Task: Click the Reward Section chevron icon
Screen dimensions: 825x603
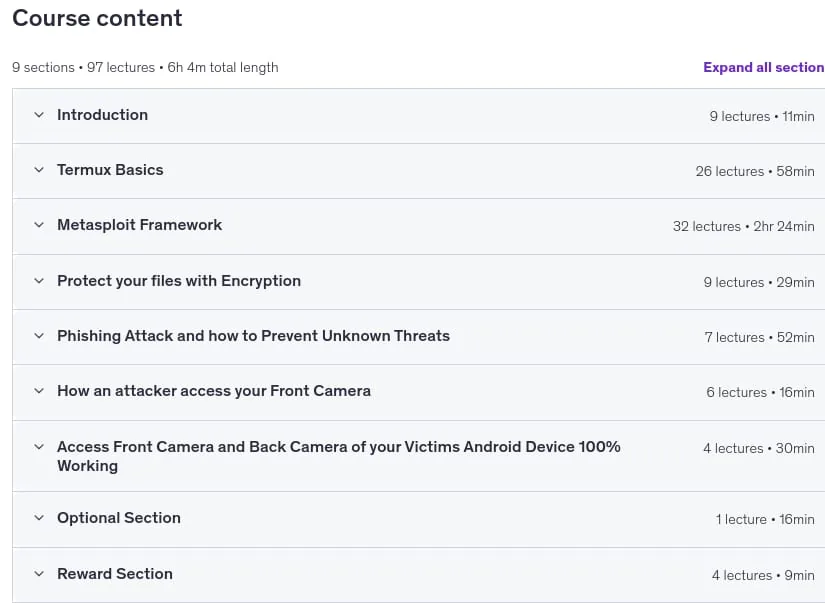Action: [x=39, y=574]
